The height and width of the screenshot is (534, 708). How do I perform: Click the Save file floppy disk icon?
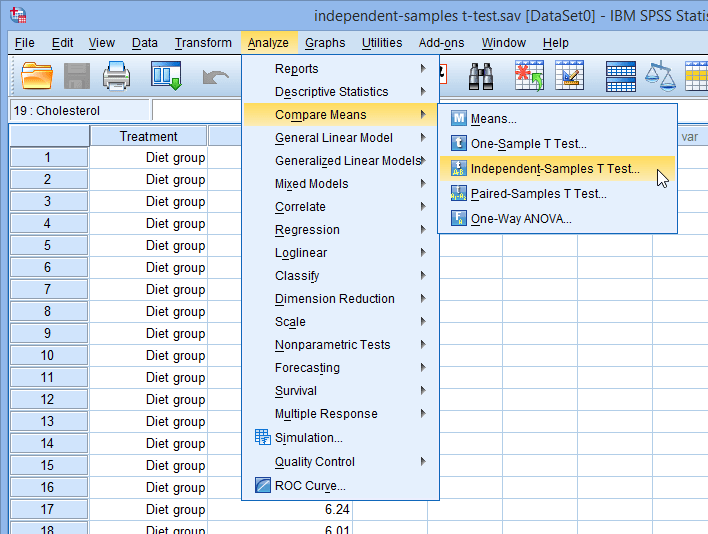click(77, 76)
